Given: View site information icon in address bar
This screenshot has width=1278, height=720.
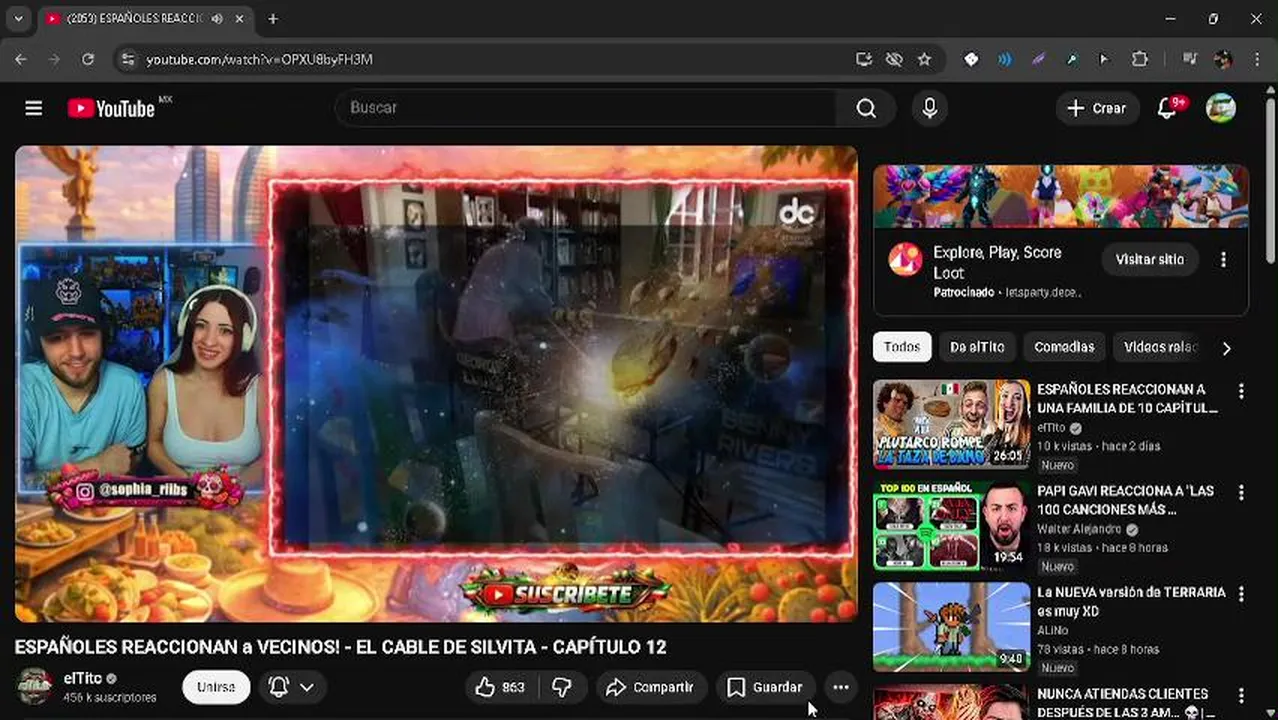Looking at the screenshot, I should point(127,59).
